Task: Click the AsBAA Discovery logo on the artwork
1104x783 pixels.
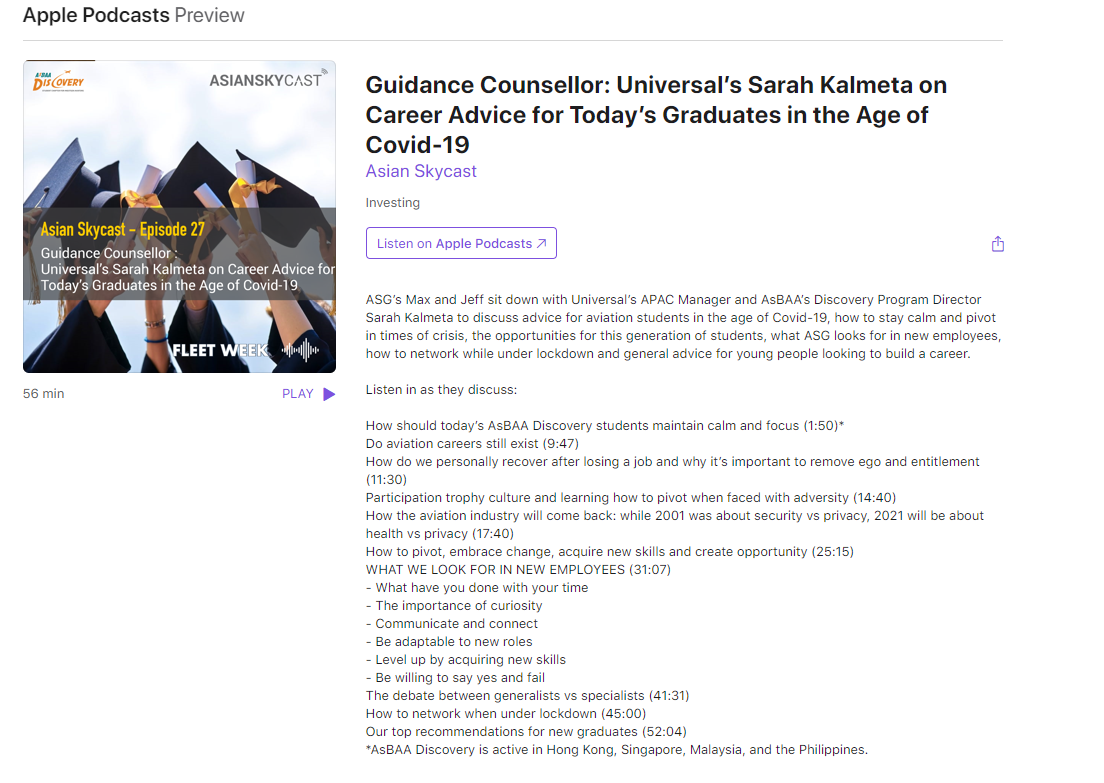Action: coord(59,80)
